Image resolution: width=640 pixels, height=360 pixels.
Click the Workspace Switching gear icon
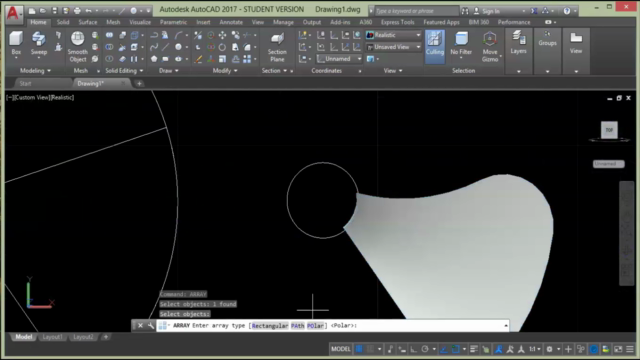pos(549,349)
